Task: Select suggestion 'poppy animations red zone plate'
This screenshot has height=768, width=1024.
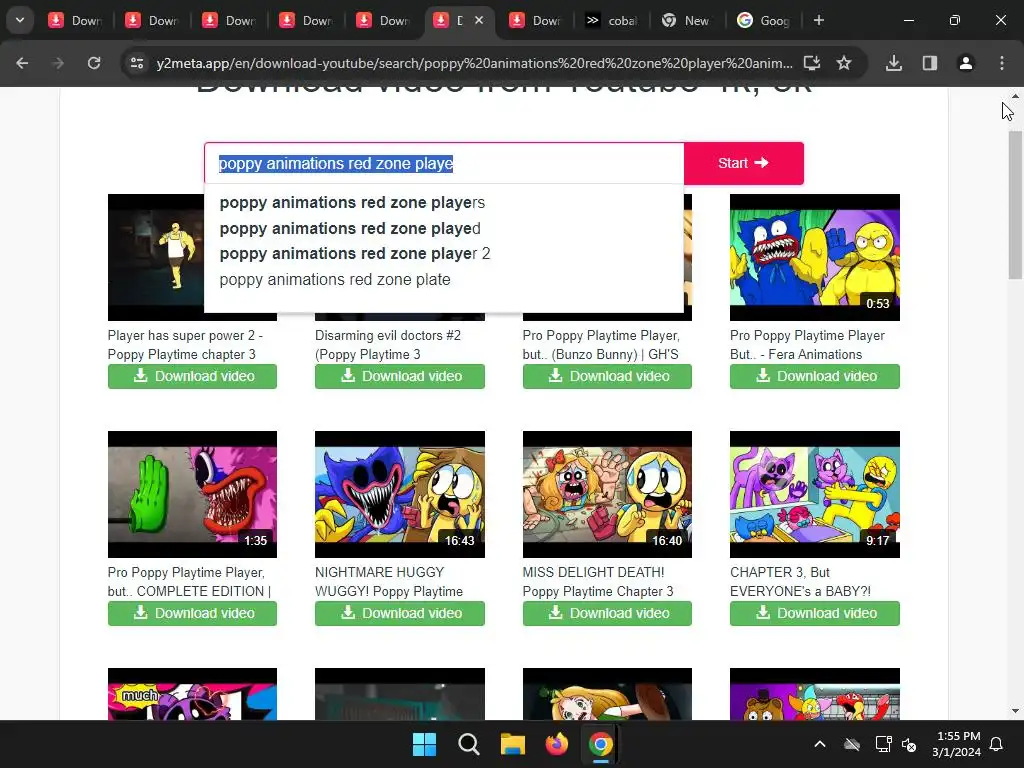Action: pos(335,280)
